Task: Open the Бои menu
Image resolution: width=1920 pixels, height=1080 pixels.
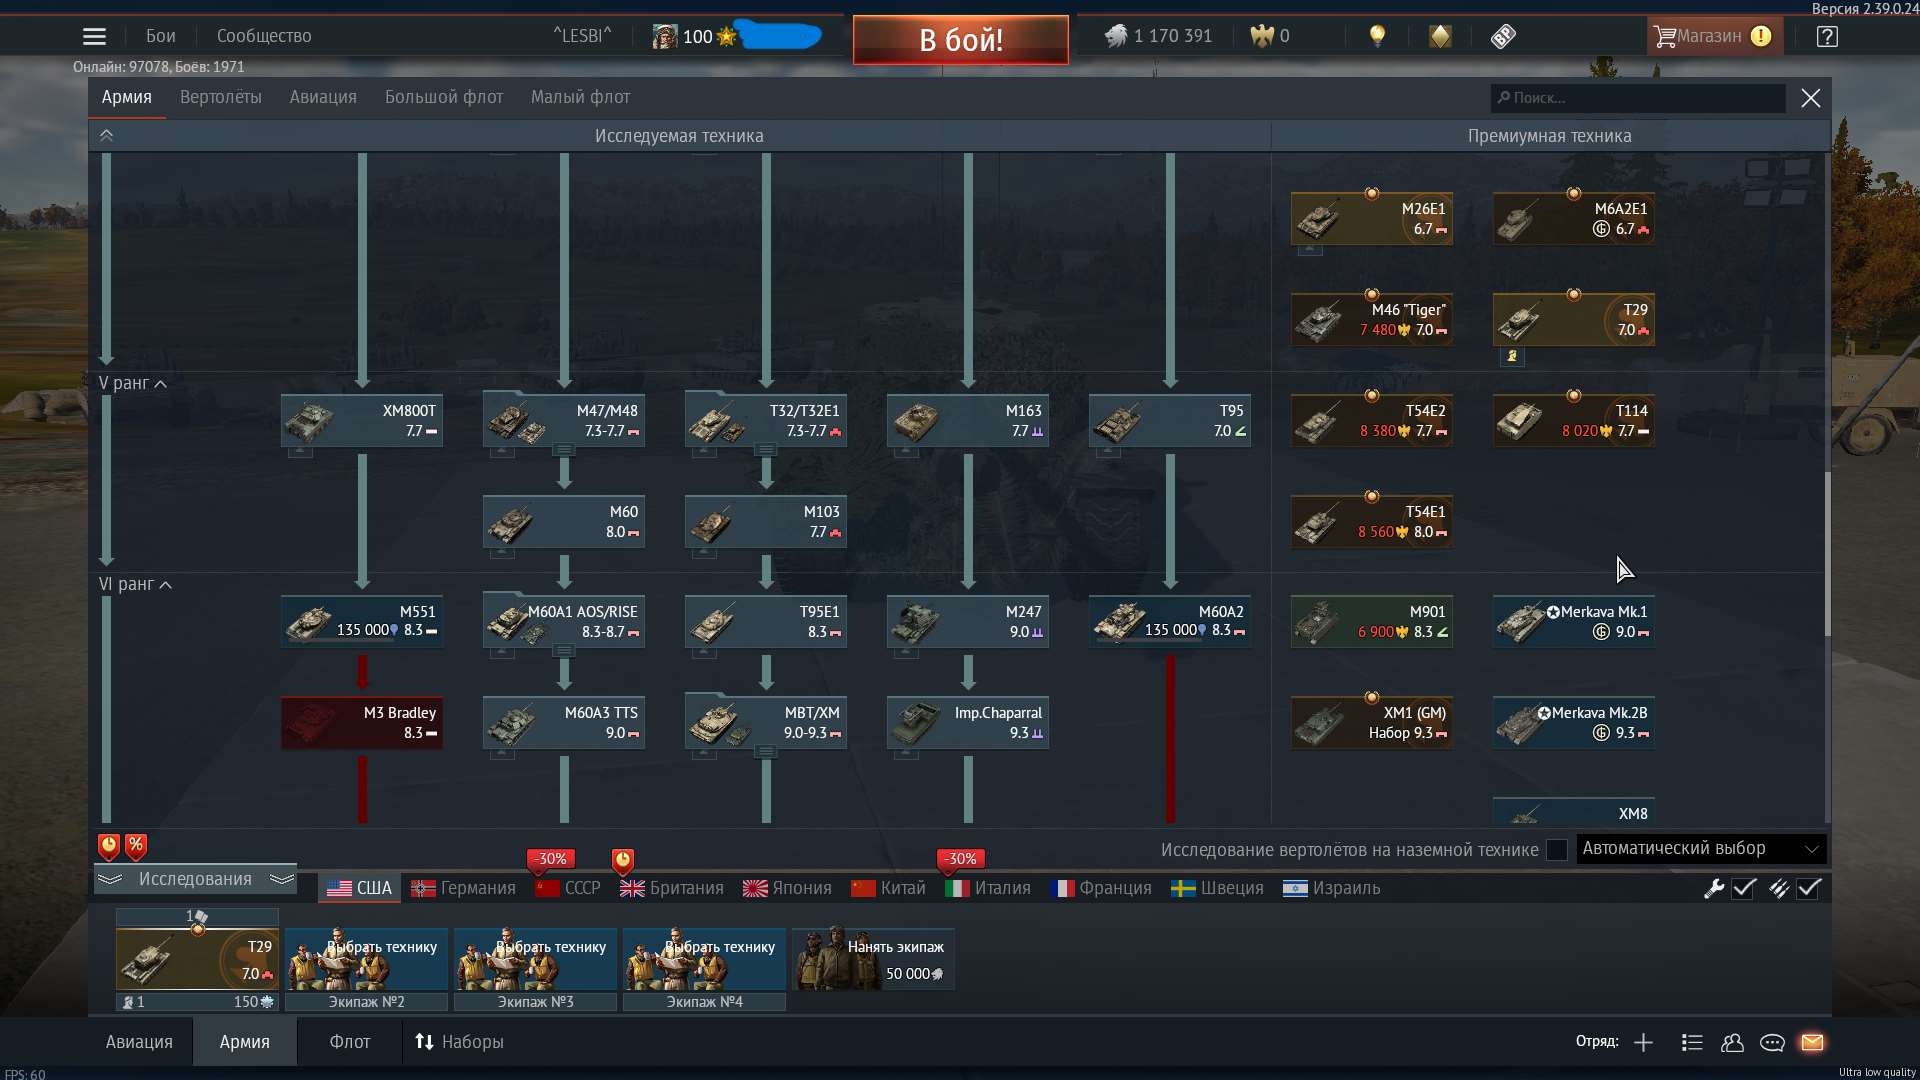Action: pyautogui.click(x=160, y=36)
